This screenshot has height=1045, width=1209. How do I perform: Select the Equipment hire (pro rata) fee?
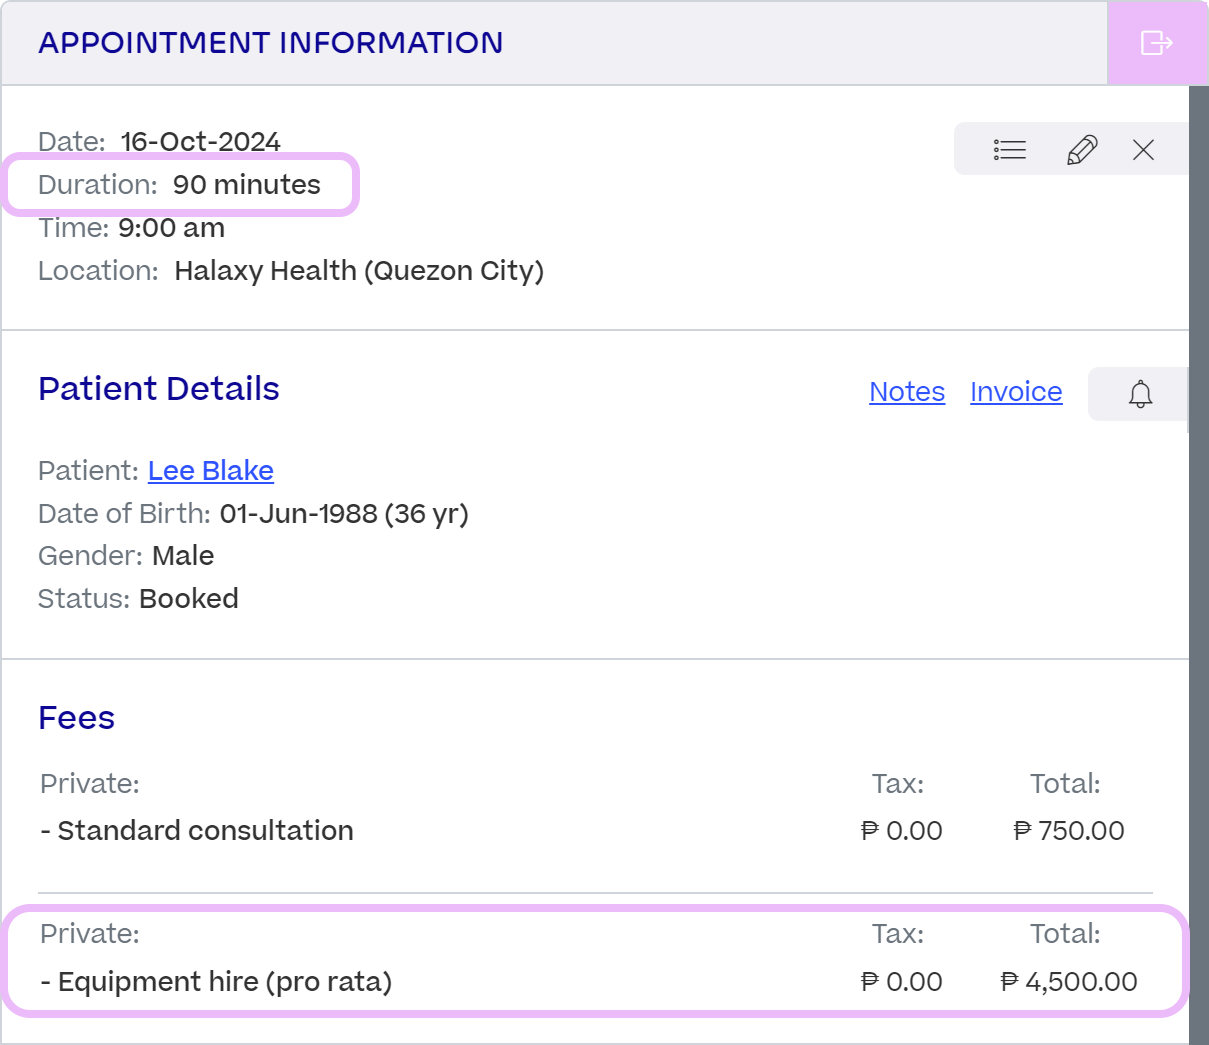(x=216, y=982)
